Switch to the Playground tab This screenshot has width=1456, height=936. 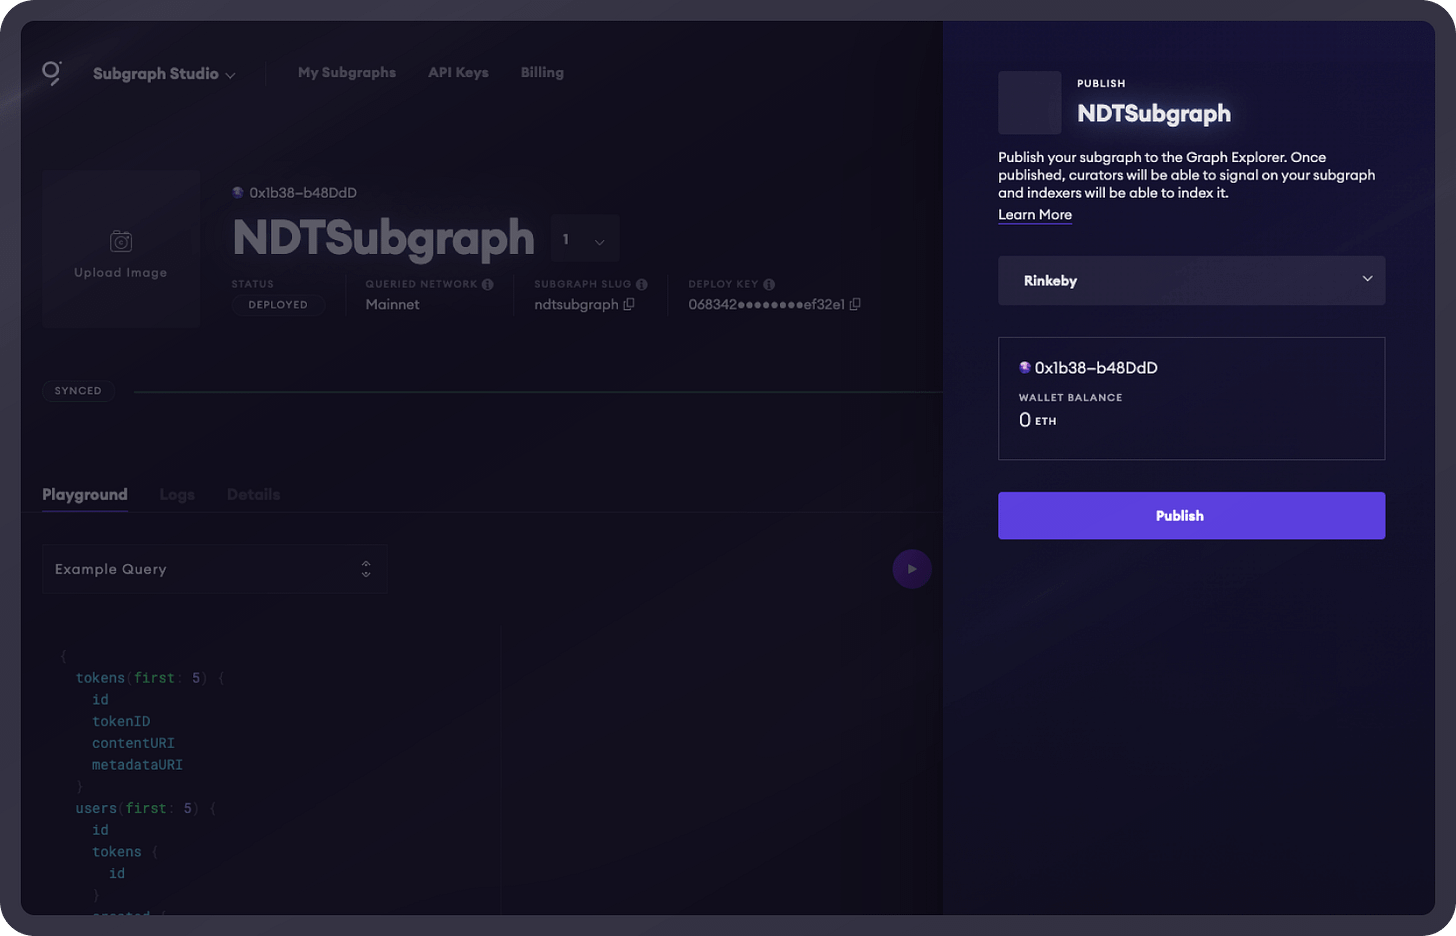click(85, 494)
